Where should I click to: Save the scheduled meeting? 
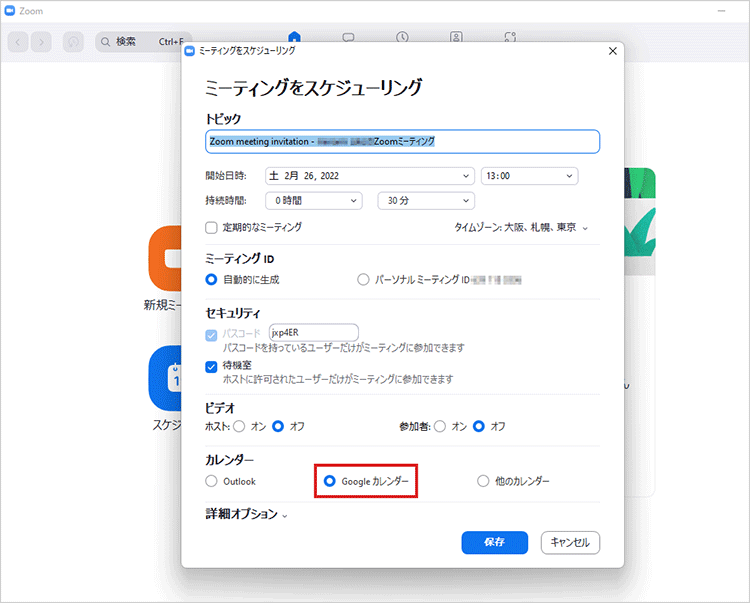click(x=495, y=542)
